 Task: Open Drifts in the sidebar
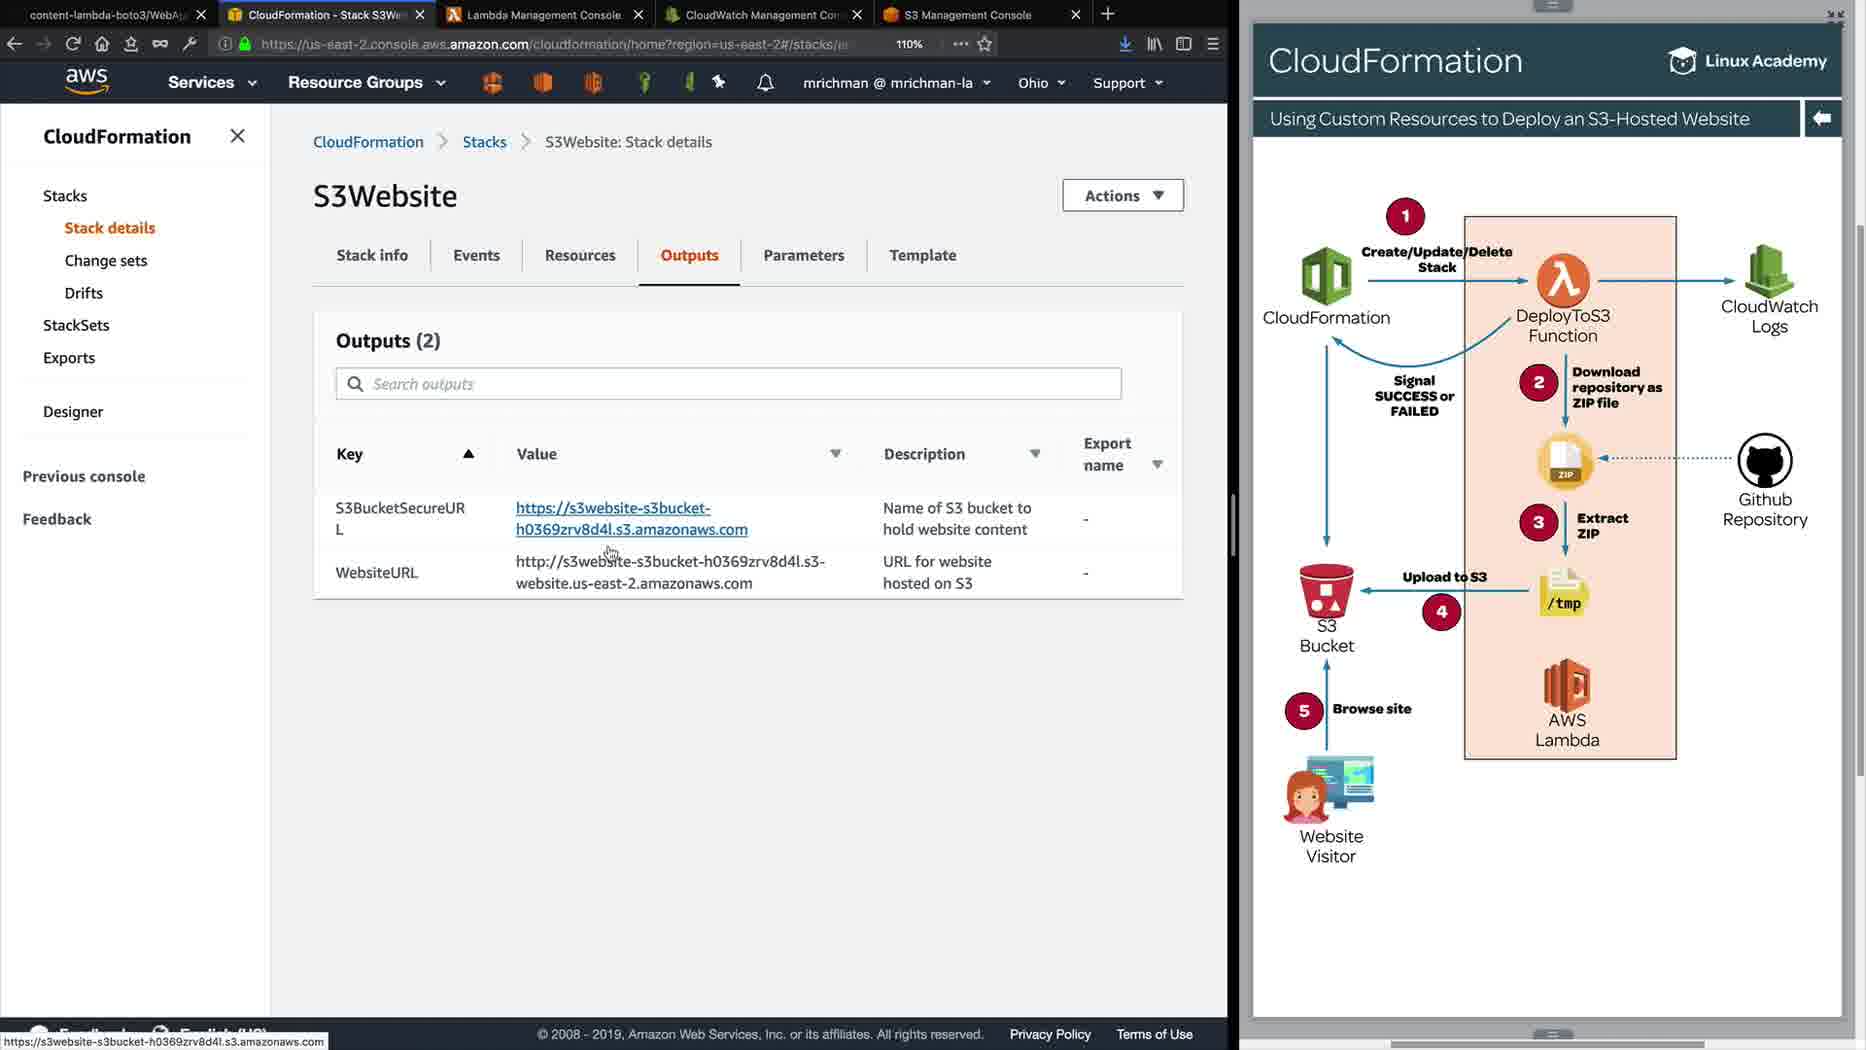84,293
